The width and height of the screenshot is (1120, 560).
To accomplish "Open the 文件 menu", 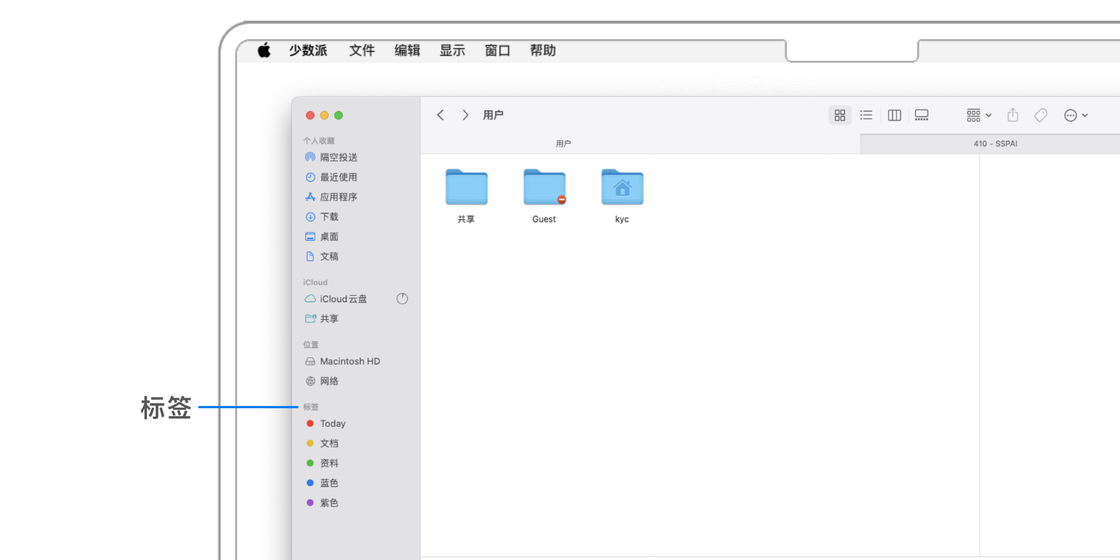I will tap(361, 50).
